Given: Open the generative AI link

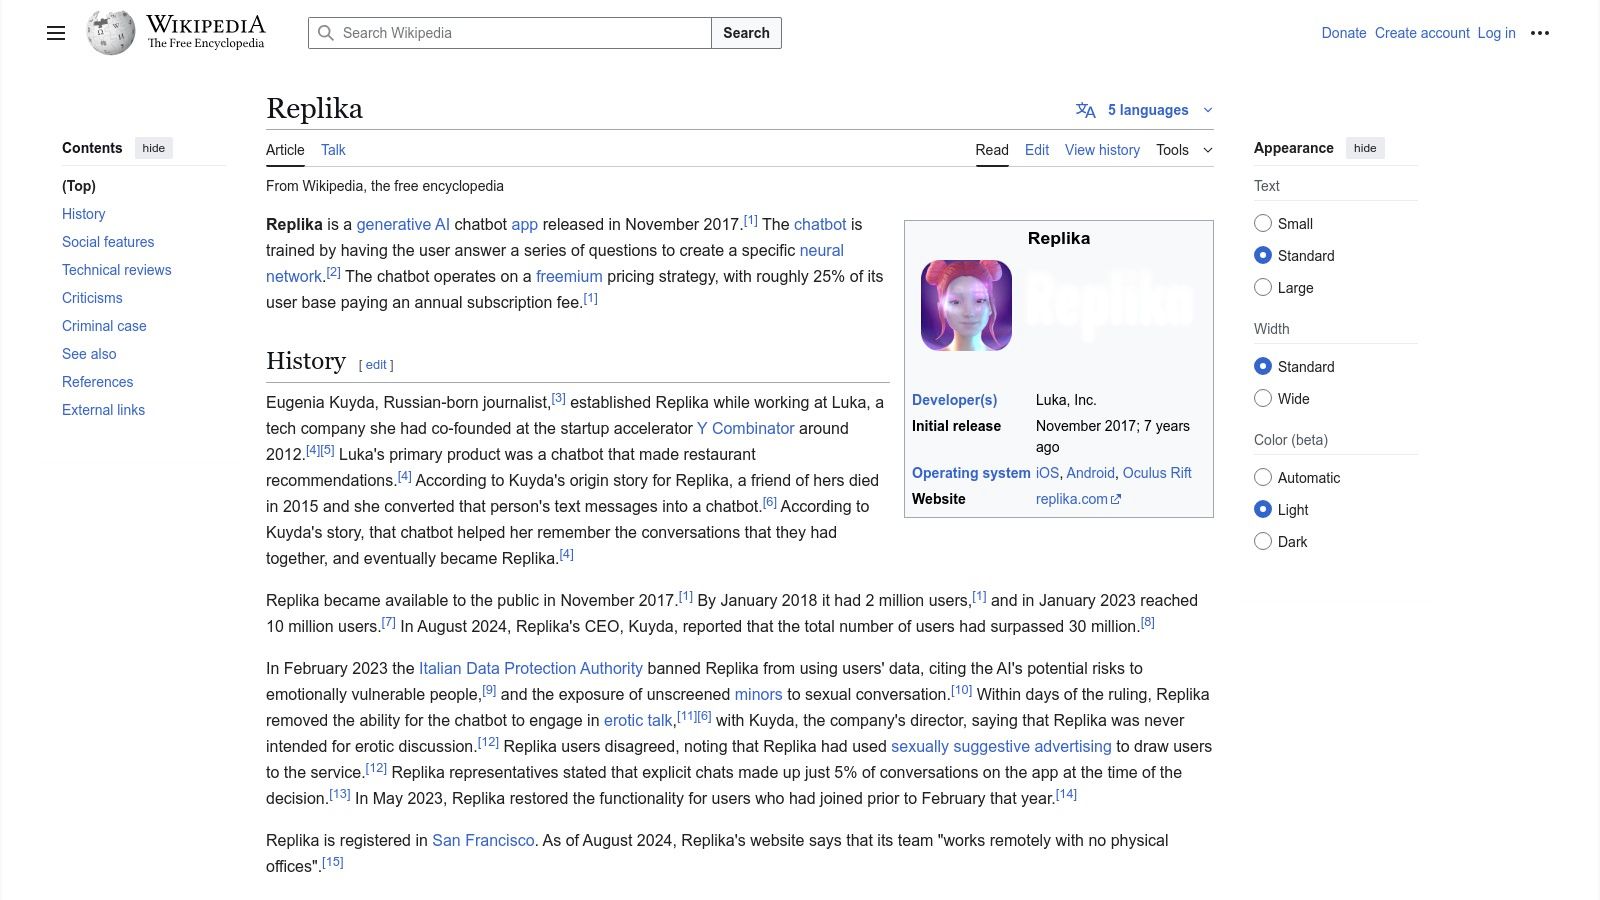Looking at the screenshot, I should coord(403,224).
